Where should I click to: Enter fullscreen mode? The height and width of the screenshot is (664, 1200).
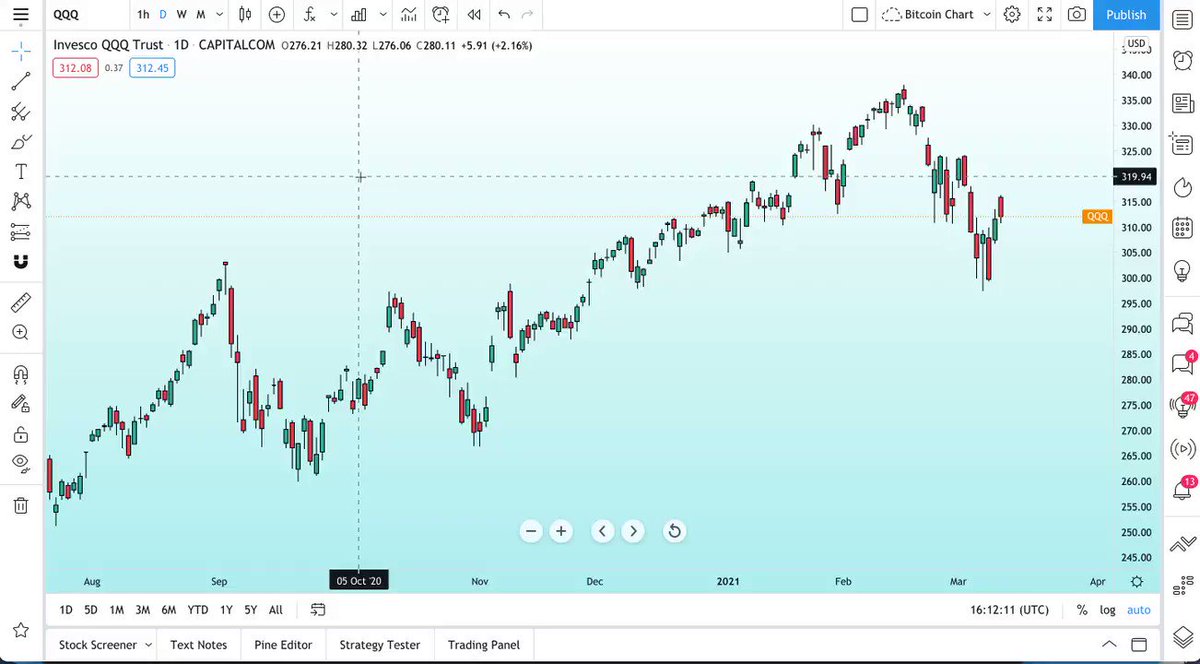tap(1044, 15)
